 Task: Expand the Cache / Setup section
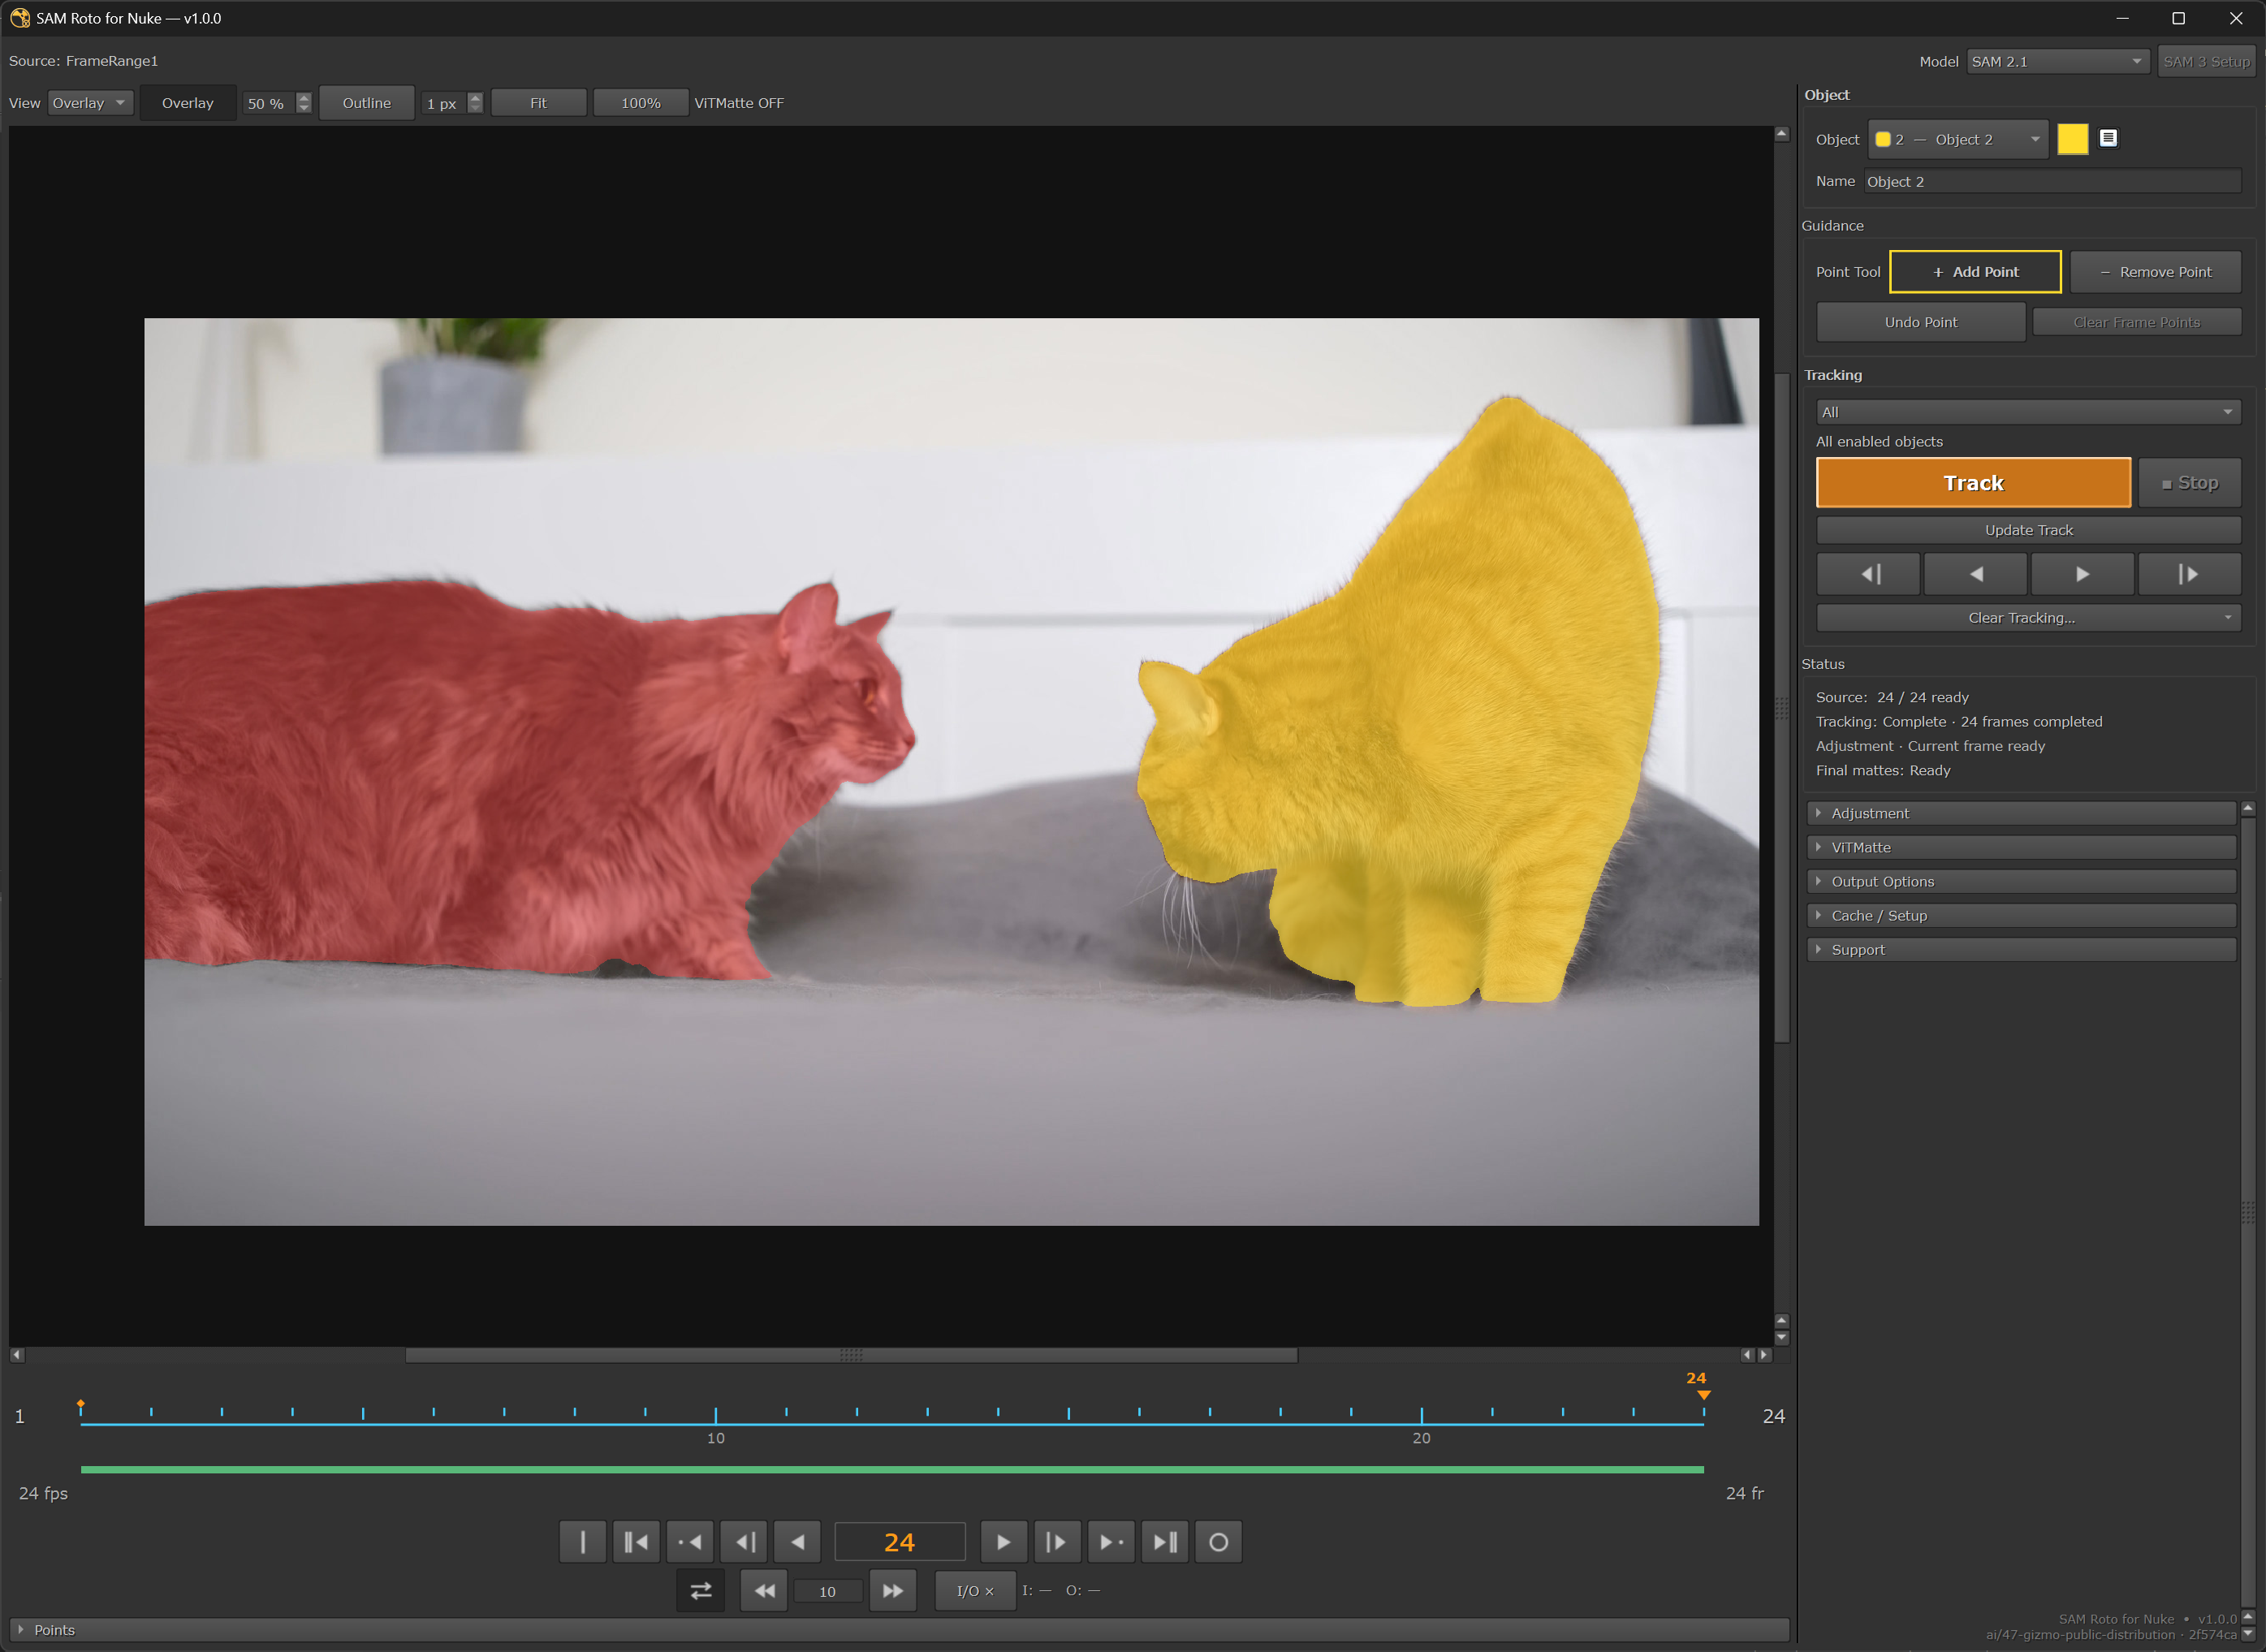coord(2021,915)
